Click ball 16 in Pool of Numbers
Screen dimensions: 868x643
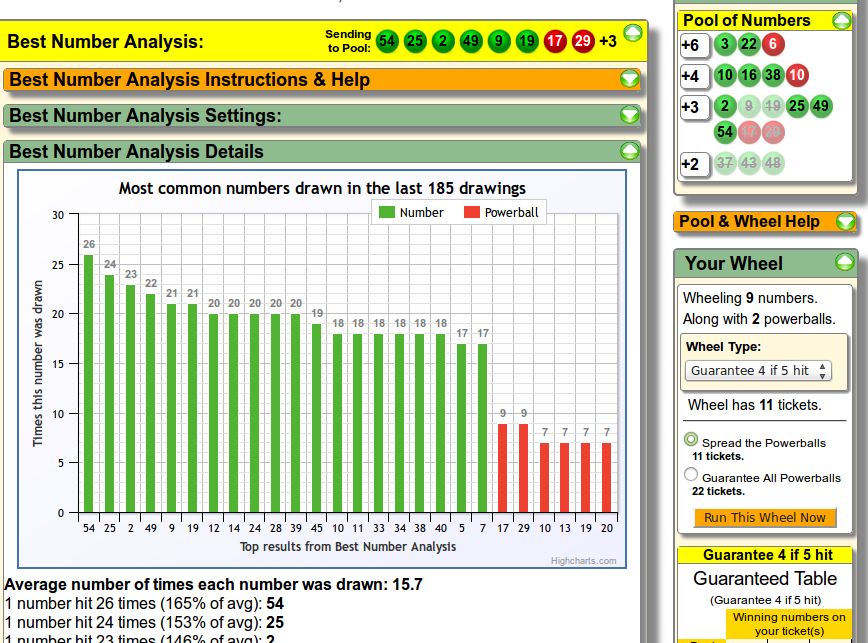pyautogui.click(x=749, y=75)
